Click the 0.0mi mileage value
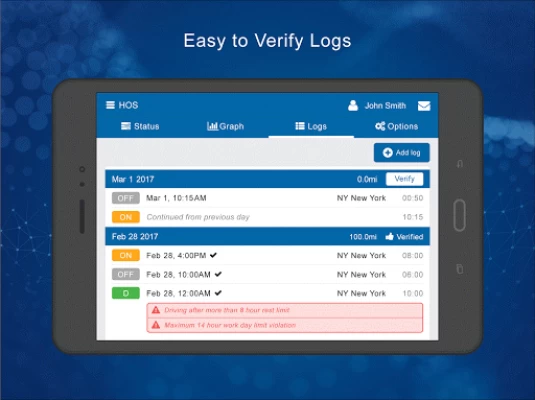 coord(367,180)
